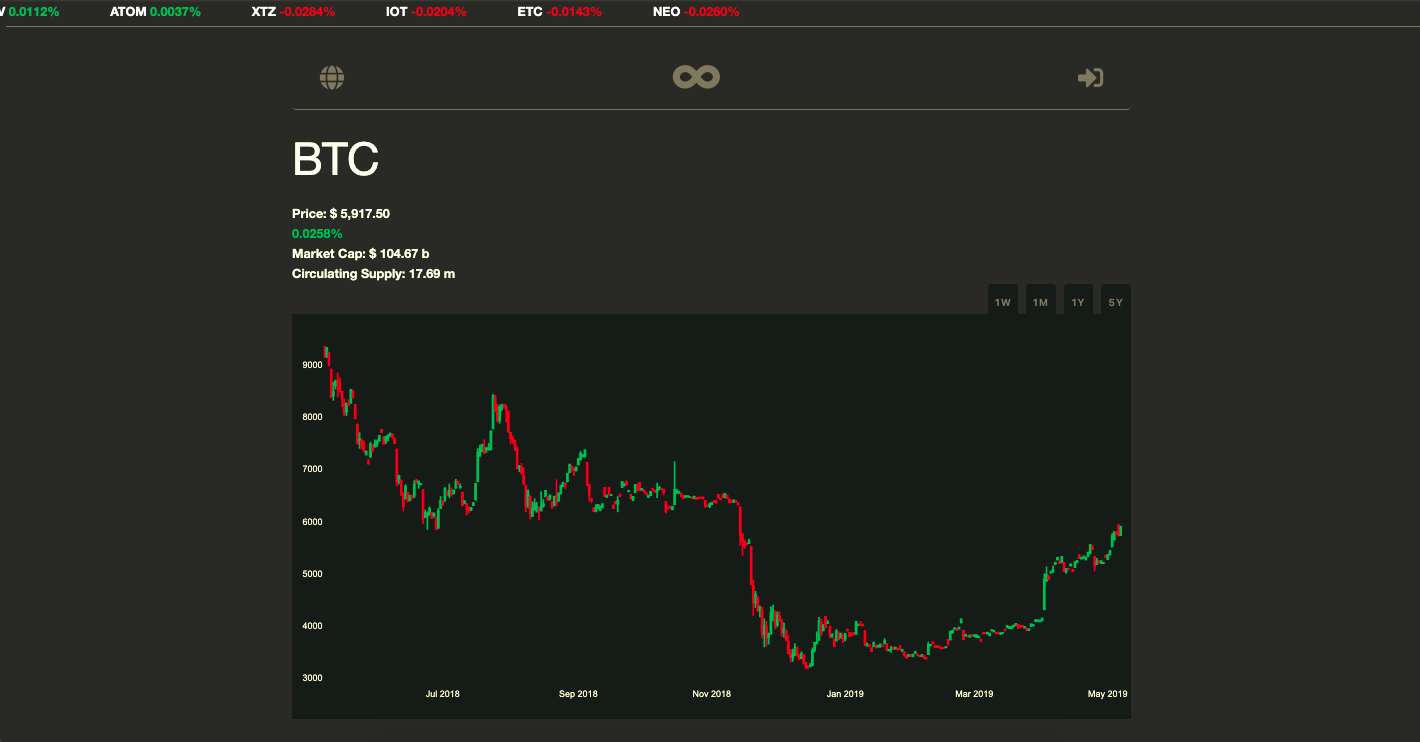Select the 1Y chart range
This screenshot has height=742, width=1420.
(1077, 302)
